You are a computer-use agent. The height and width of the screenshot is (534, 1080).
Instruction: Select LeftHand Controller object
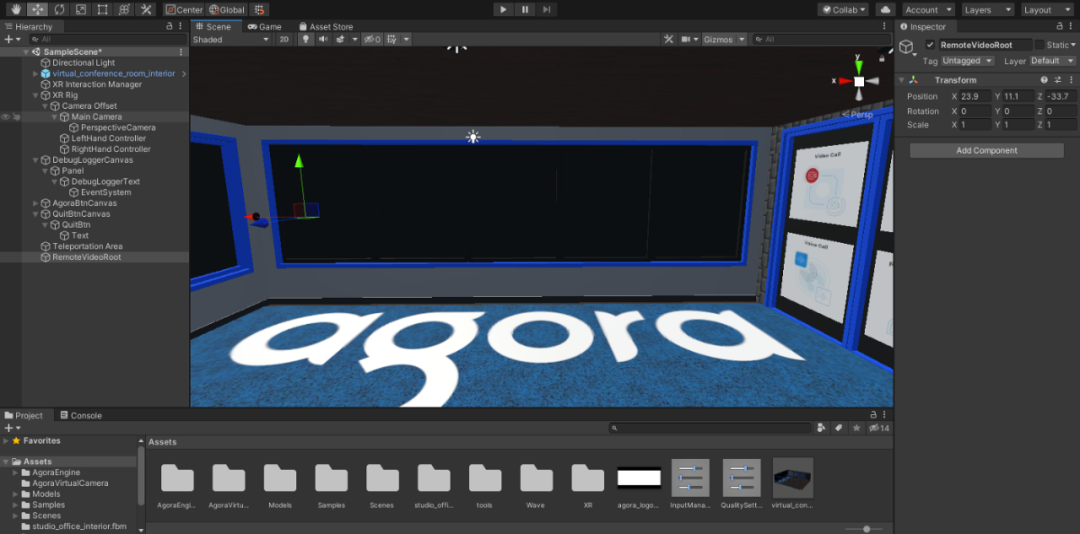coord(111,138)
